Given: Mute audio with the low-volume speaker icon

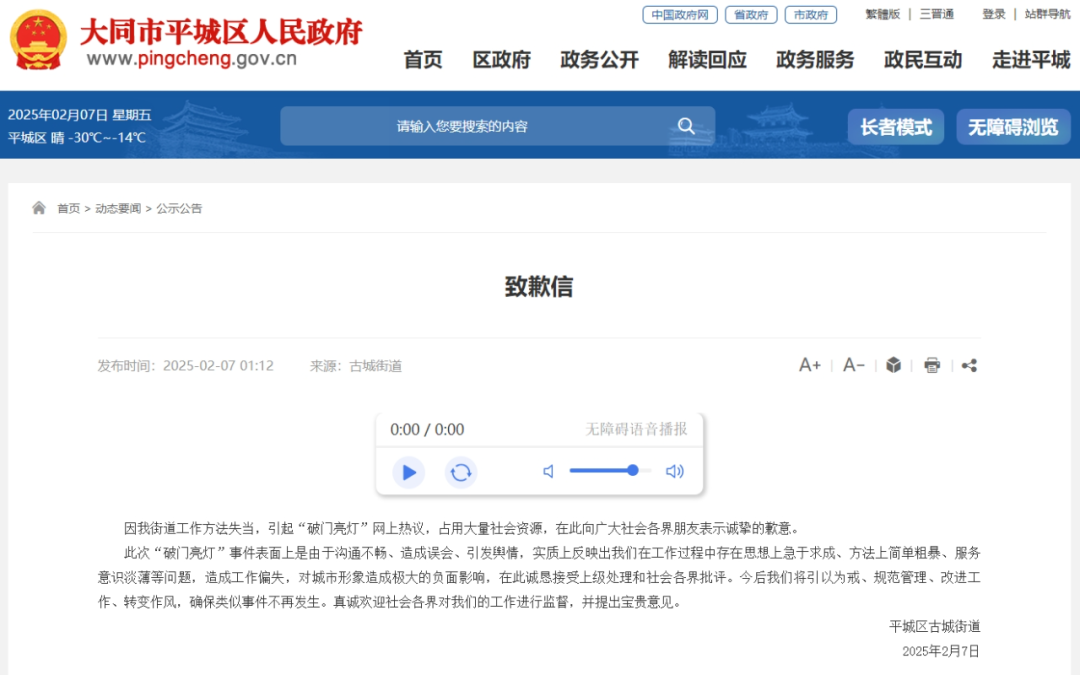Looking at the screenshot, I should 548,471.
